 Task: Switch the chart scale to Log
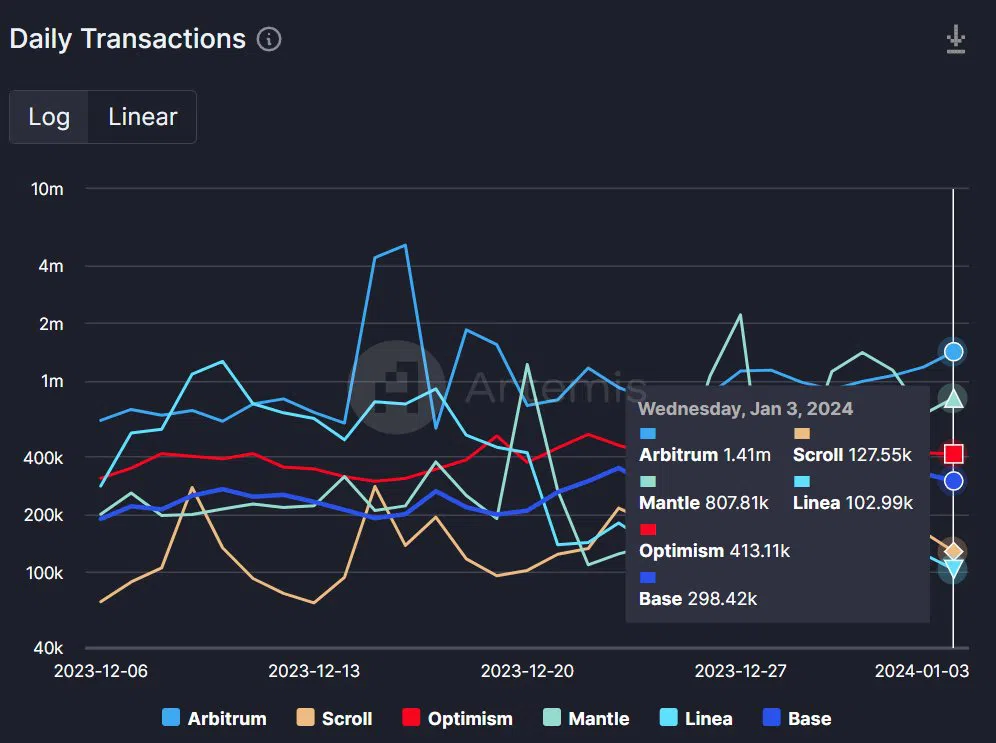point(49,117)
